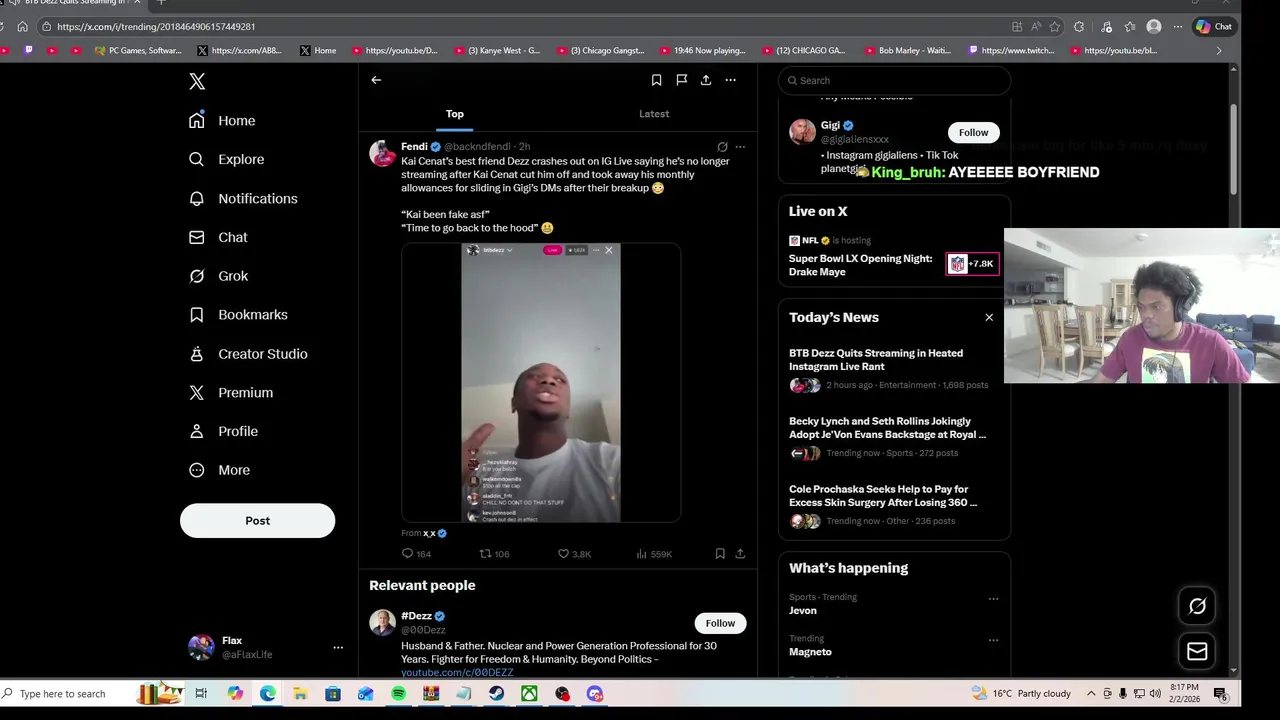The height and width of the screenshot is (720, 1280).
Task: Open the Magneto trending topic
Action: point(810,652)
